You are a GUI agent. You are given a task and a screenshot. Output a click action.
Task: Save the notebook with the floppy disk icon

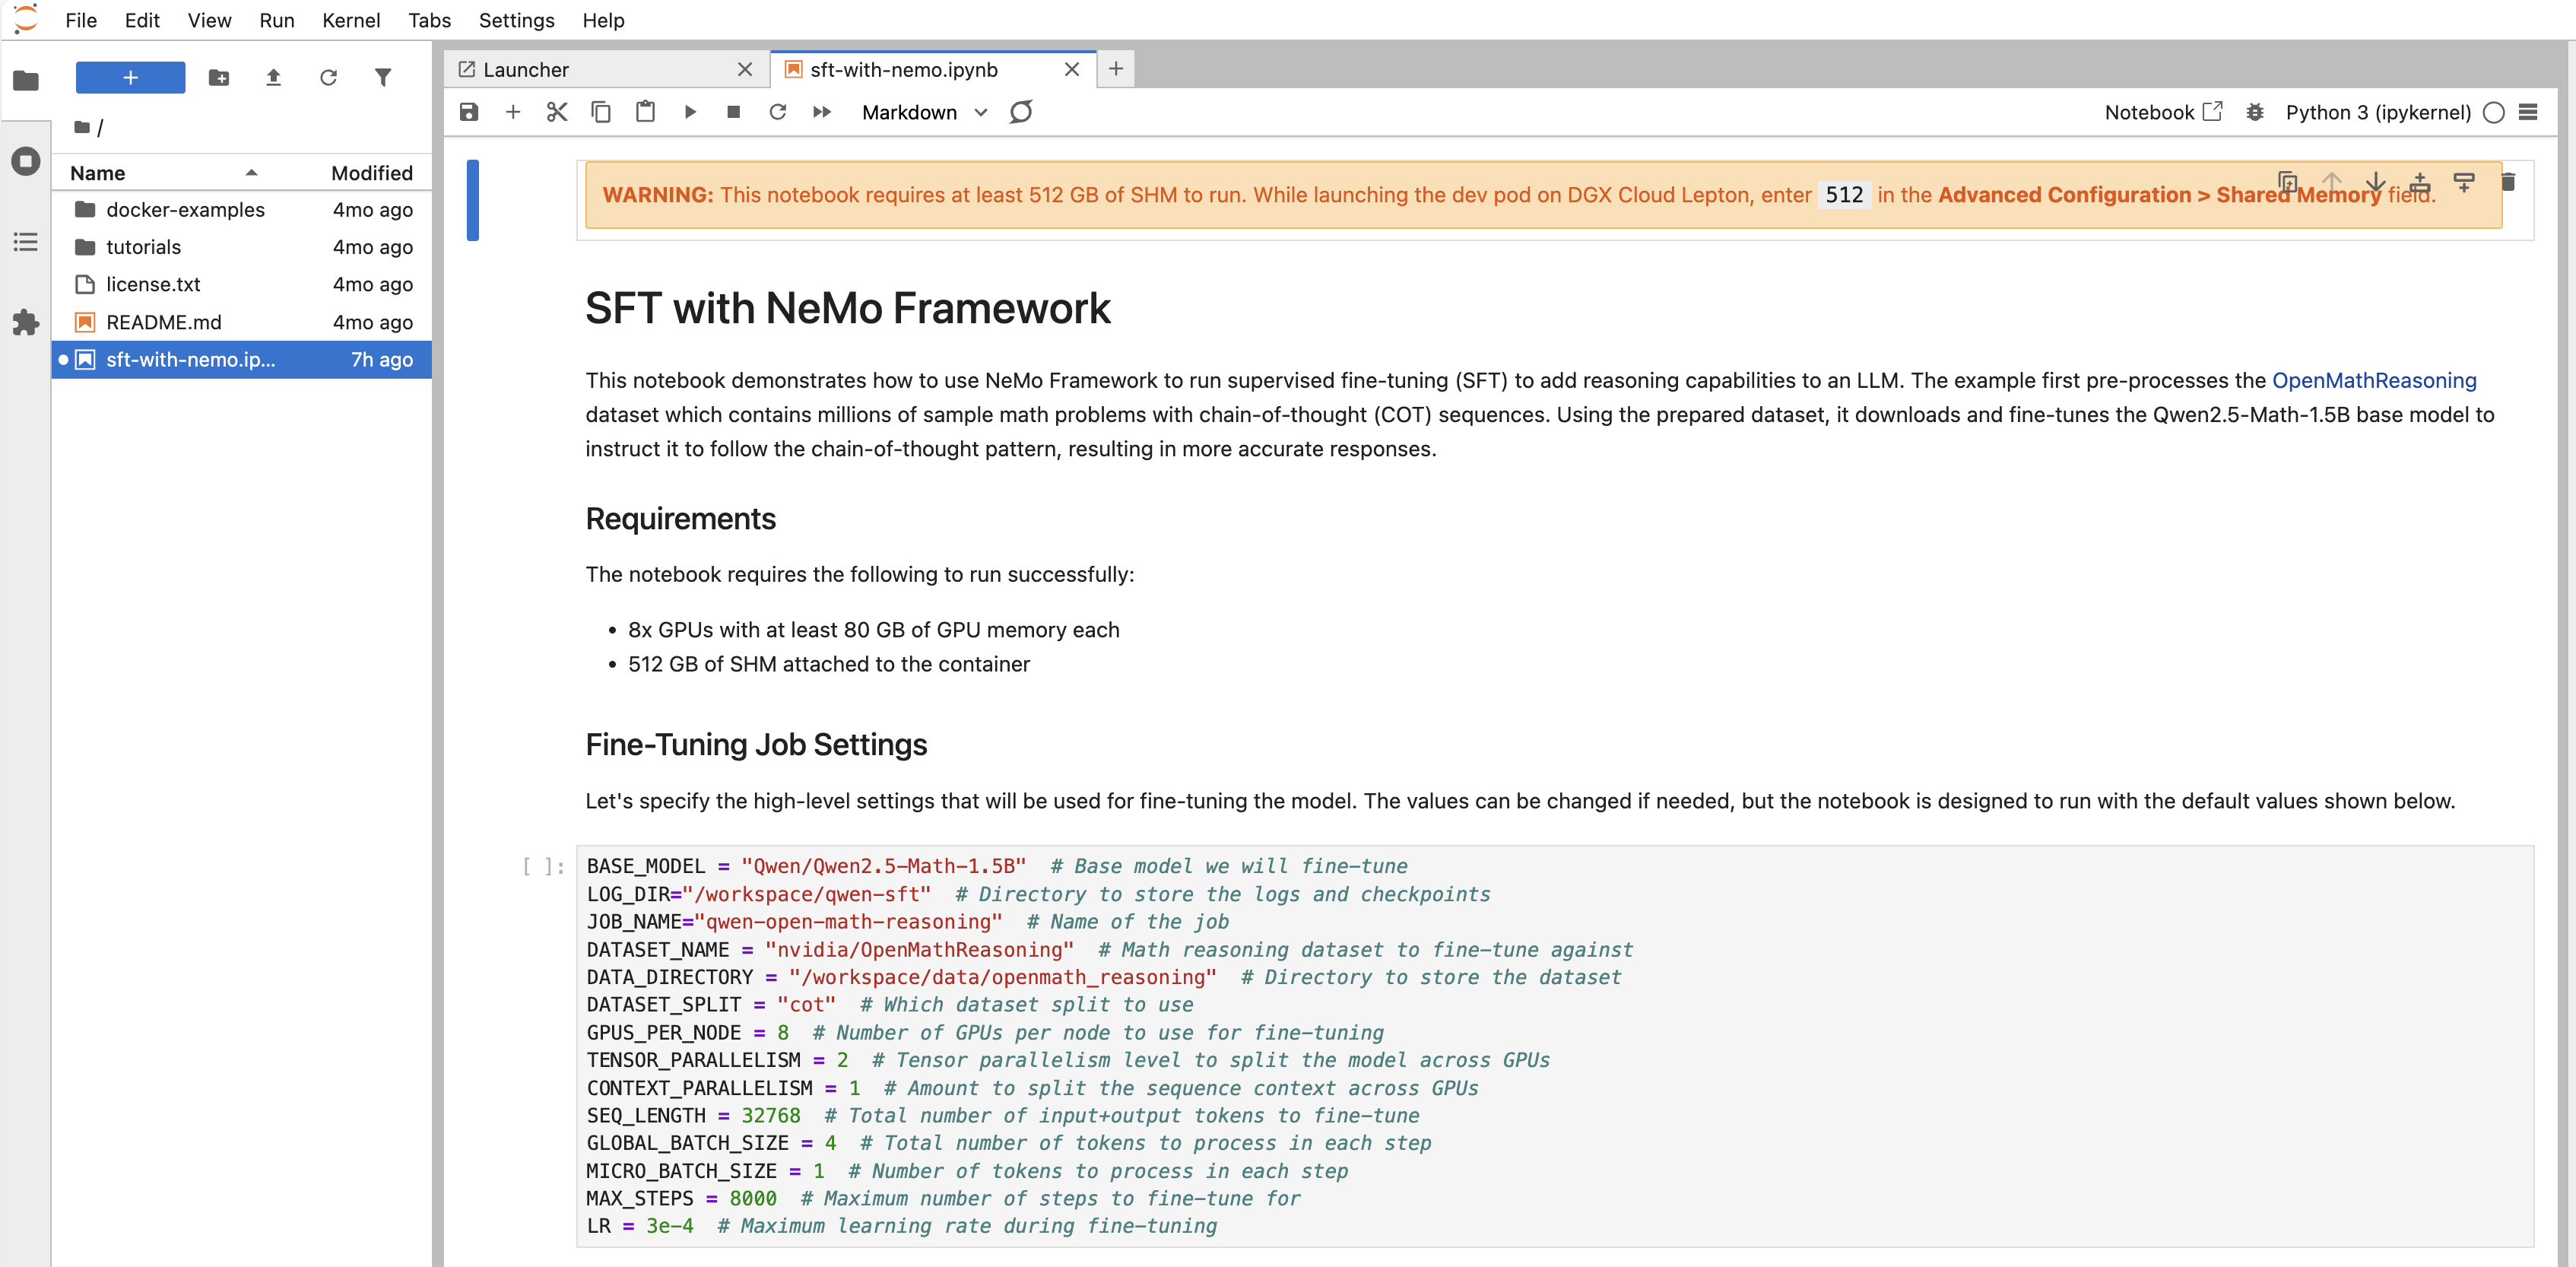coord(468,112)
